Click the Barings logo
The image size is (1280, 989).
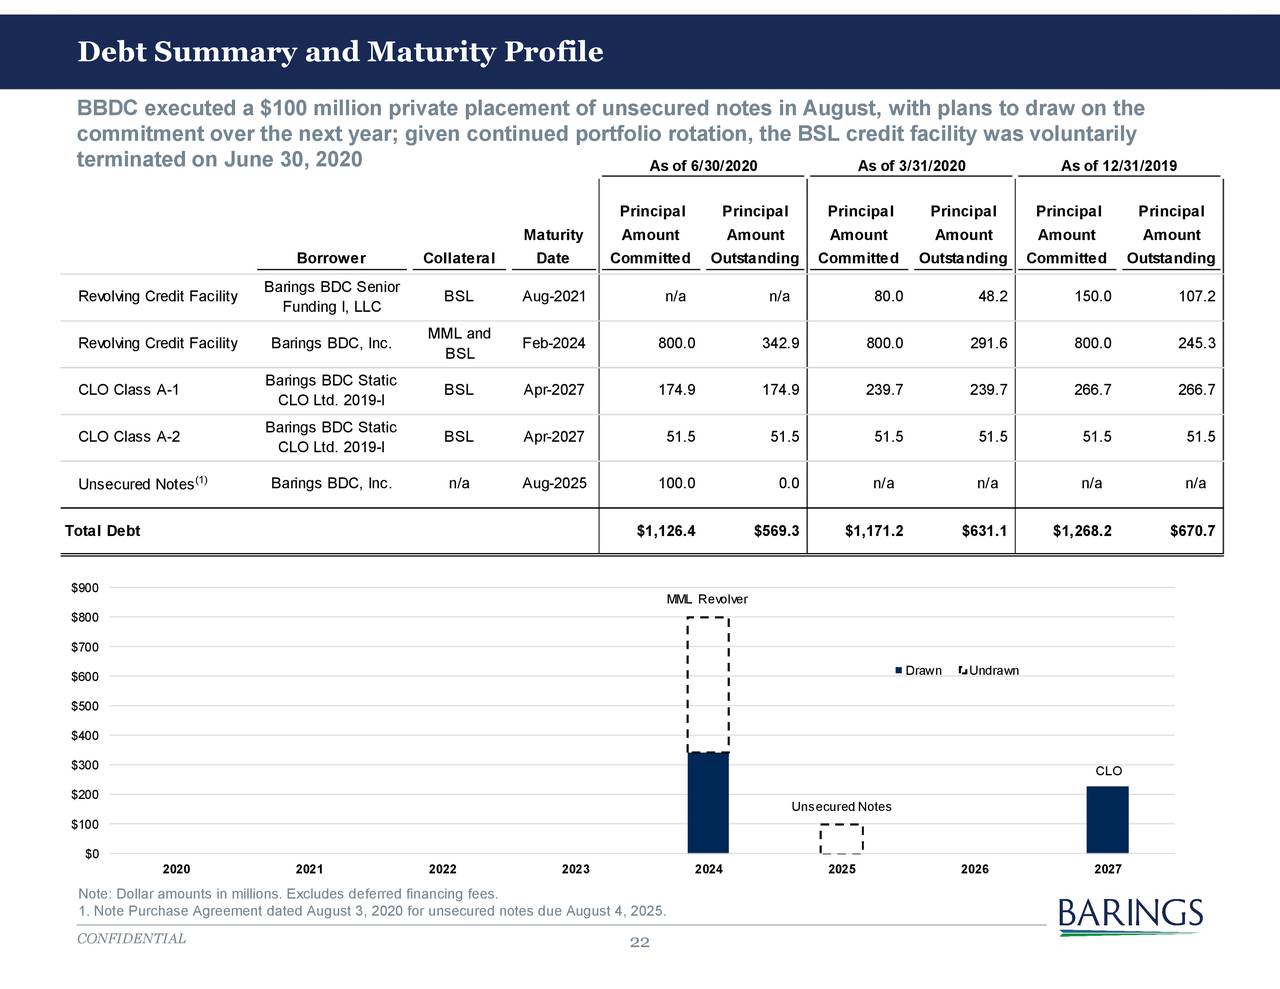point(1129,917)
